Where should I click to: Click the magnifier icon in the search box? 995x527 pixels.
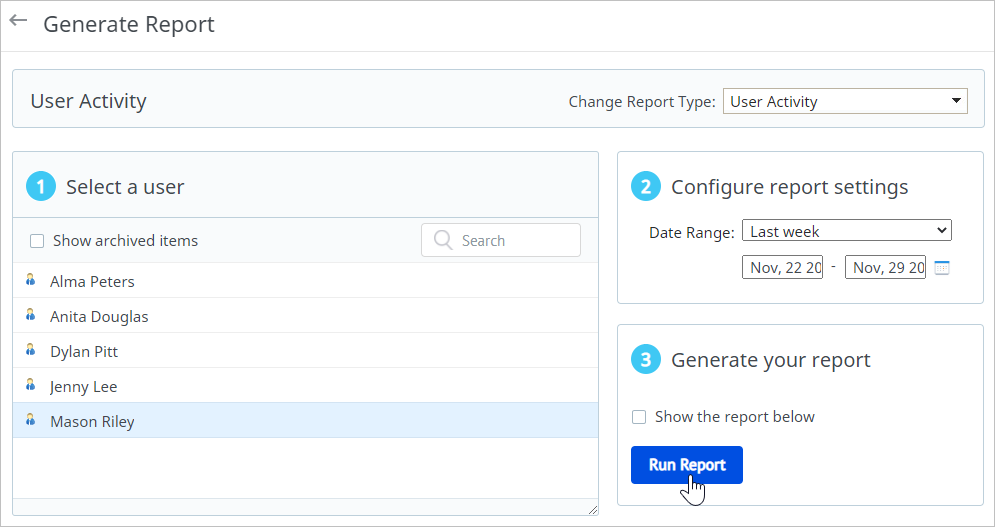[443, 241]
